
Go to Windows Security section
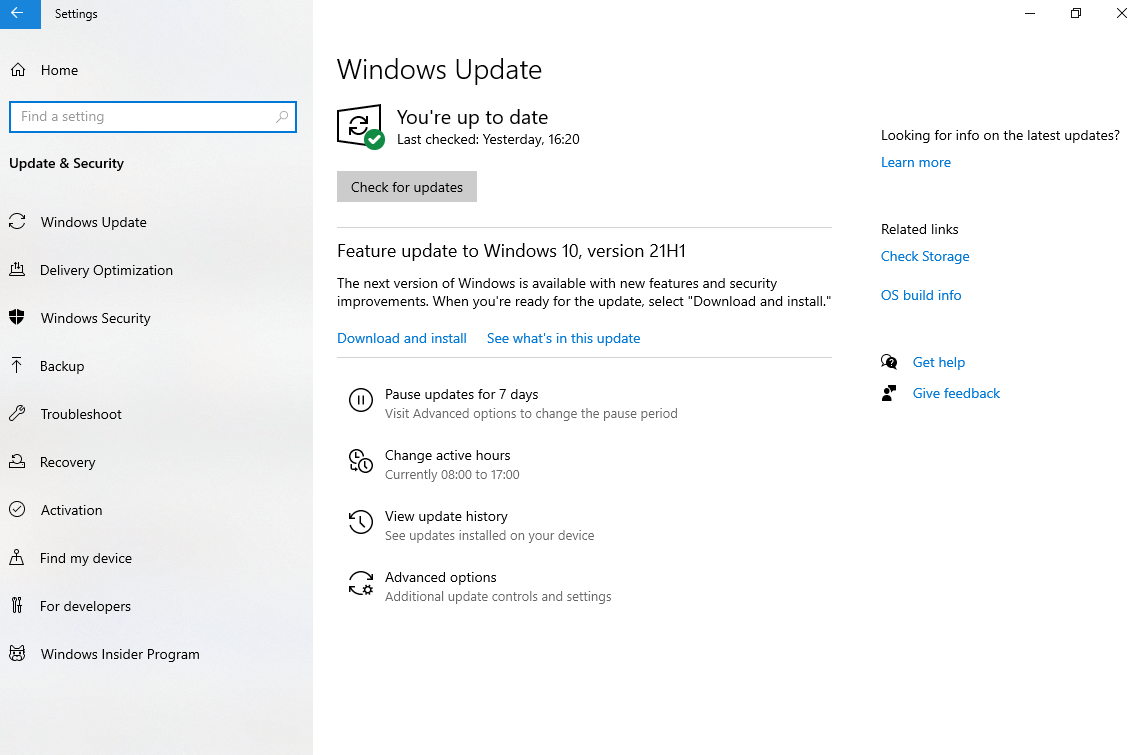click(96, 318)
